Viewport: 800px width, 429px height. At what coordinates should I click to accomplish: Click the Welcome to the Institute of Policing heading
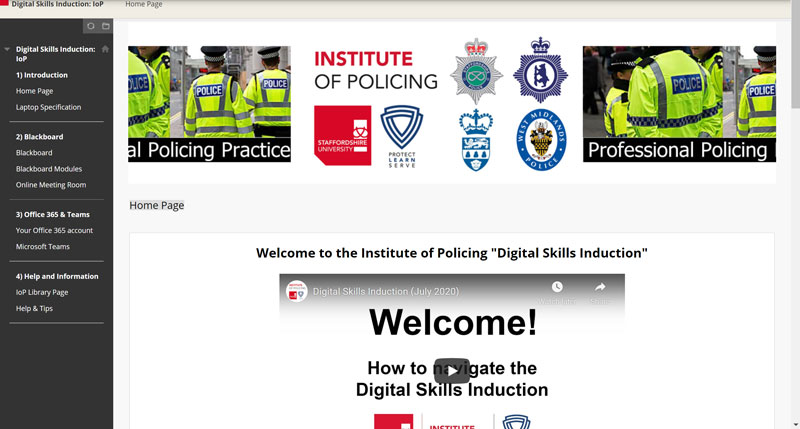[x=452, y=253]
